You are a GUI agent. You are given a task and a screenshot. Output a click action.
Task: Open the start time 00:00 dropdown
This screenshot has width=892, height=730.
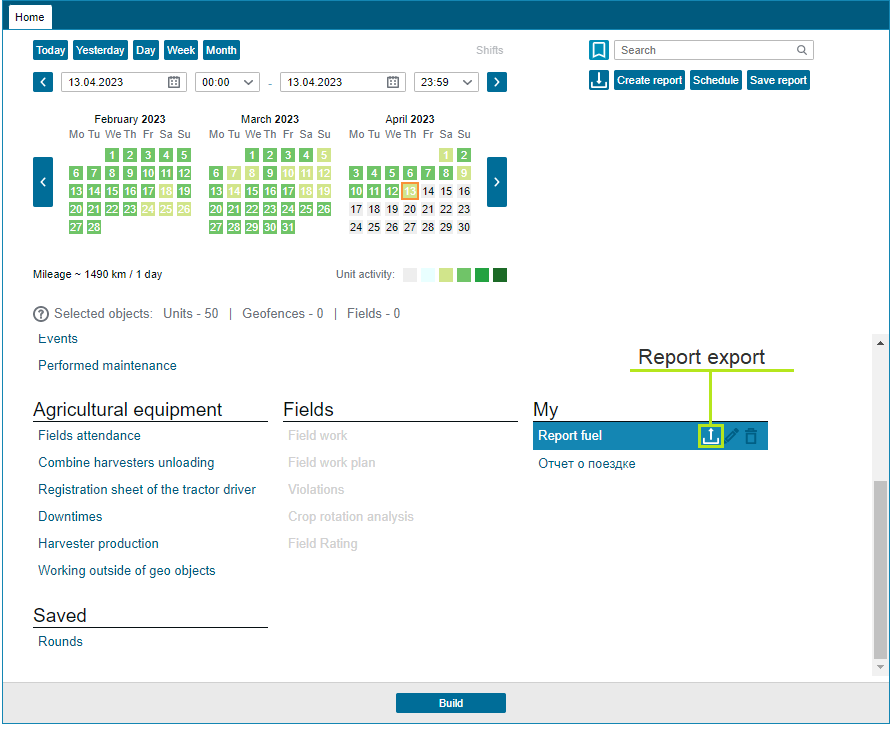click(x=227, y=82)
